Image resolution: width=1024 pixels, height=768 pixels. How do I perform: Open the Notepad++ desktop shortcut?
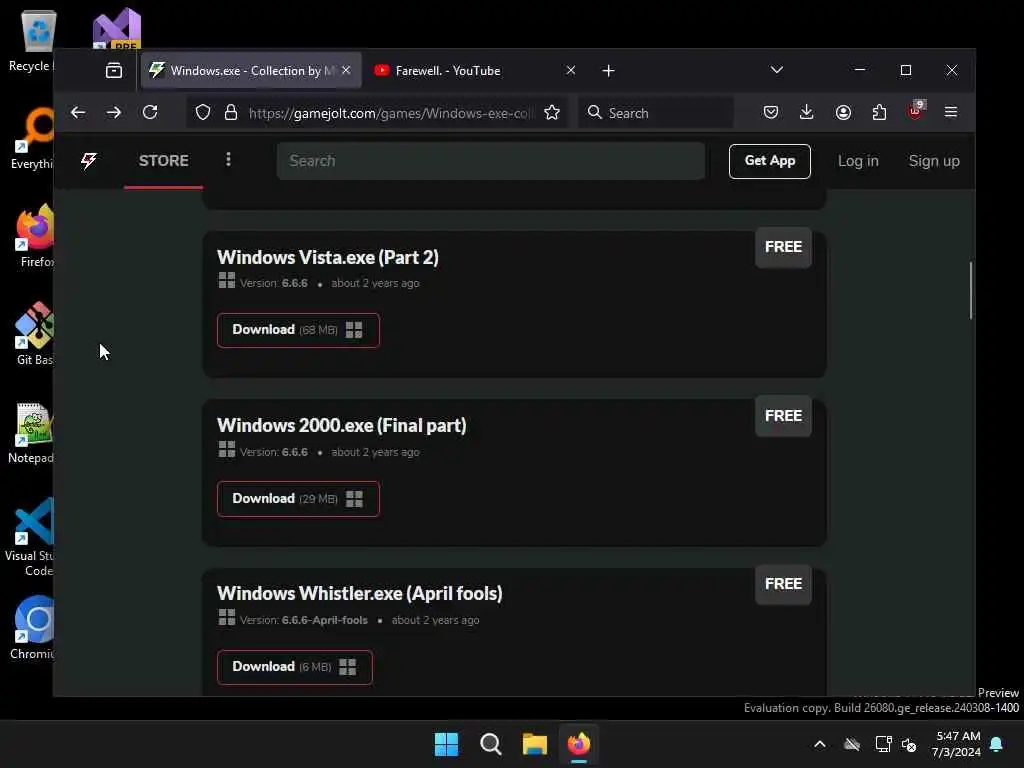coord(31,433)
